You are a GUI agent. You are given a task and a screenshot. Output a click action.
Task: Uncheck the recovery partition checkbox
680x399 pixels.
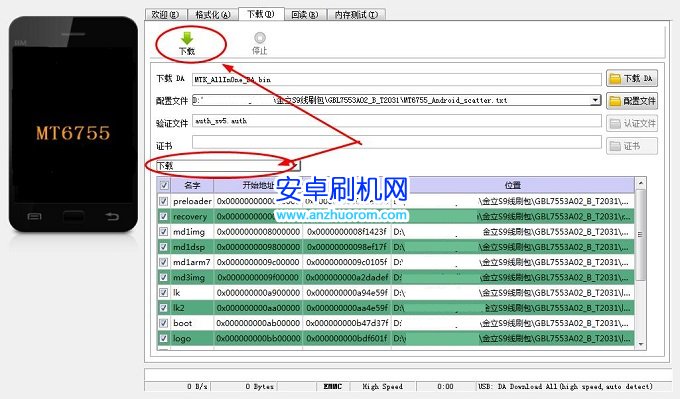(163, 216)
